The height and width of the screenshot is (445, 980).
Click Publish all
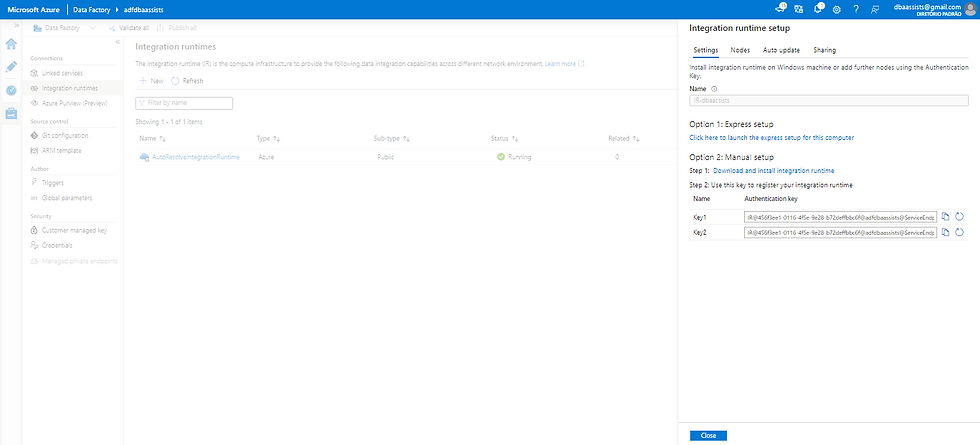click(177, 28)
